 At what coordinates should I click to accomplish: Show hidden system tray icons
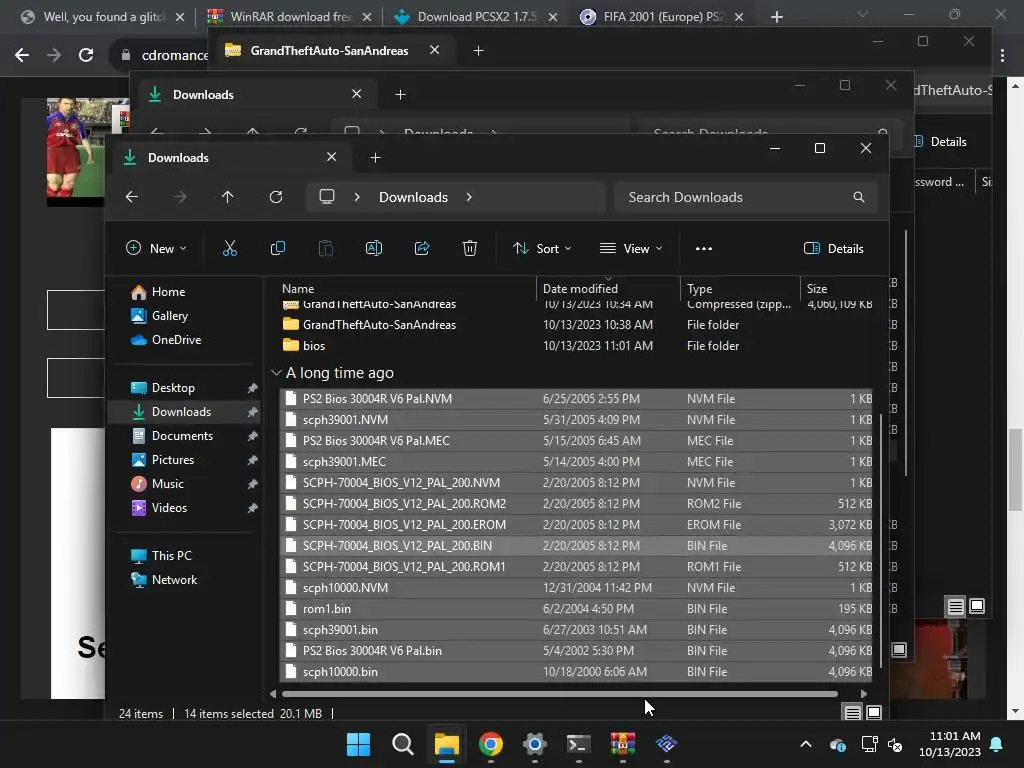pyautogui.click(x=806, y=744)
